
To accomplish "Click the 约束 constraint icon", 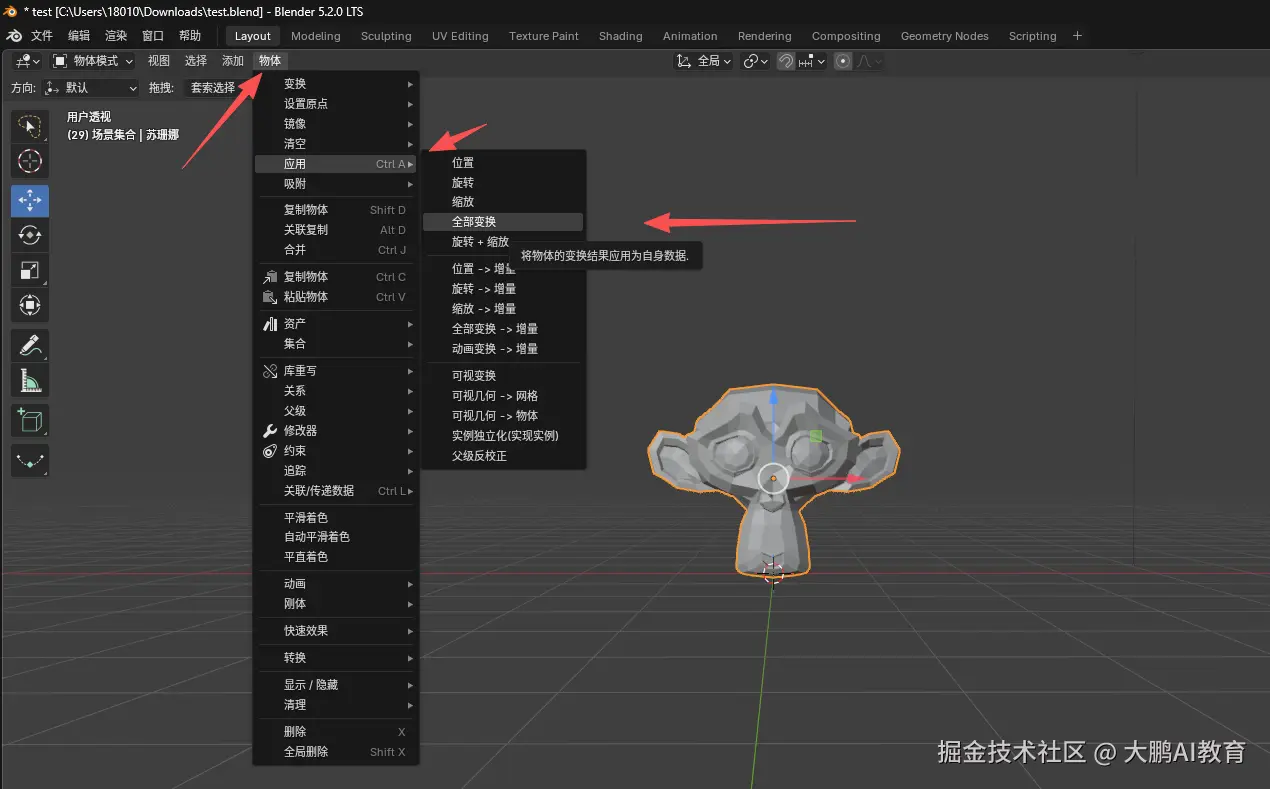I will pos(270,451).
